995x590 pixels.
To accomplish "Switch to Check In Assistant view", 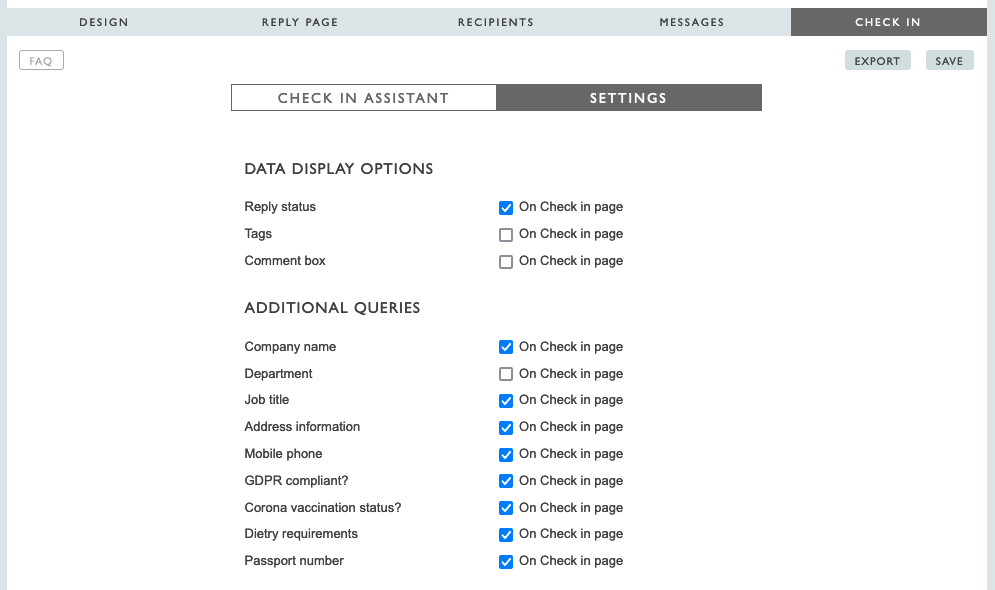I will pos(363,98).
